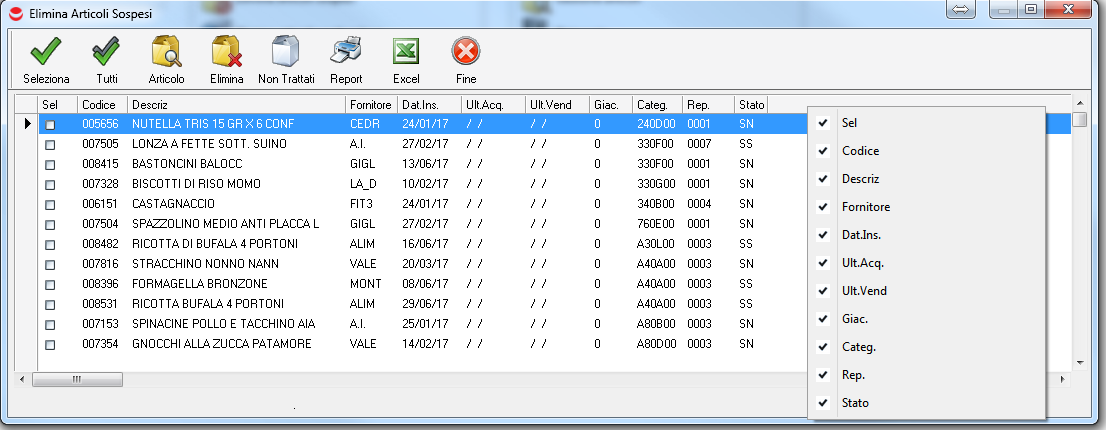This screenshot has height=430, width=1106.
Task: Click the horizontal scrollbar thumb
Action: (x=77, y=380)
